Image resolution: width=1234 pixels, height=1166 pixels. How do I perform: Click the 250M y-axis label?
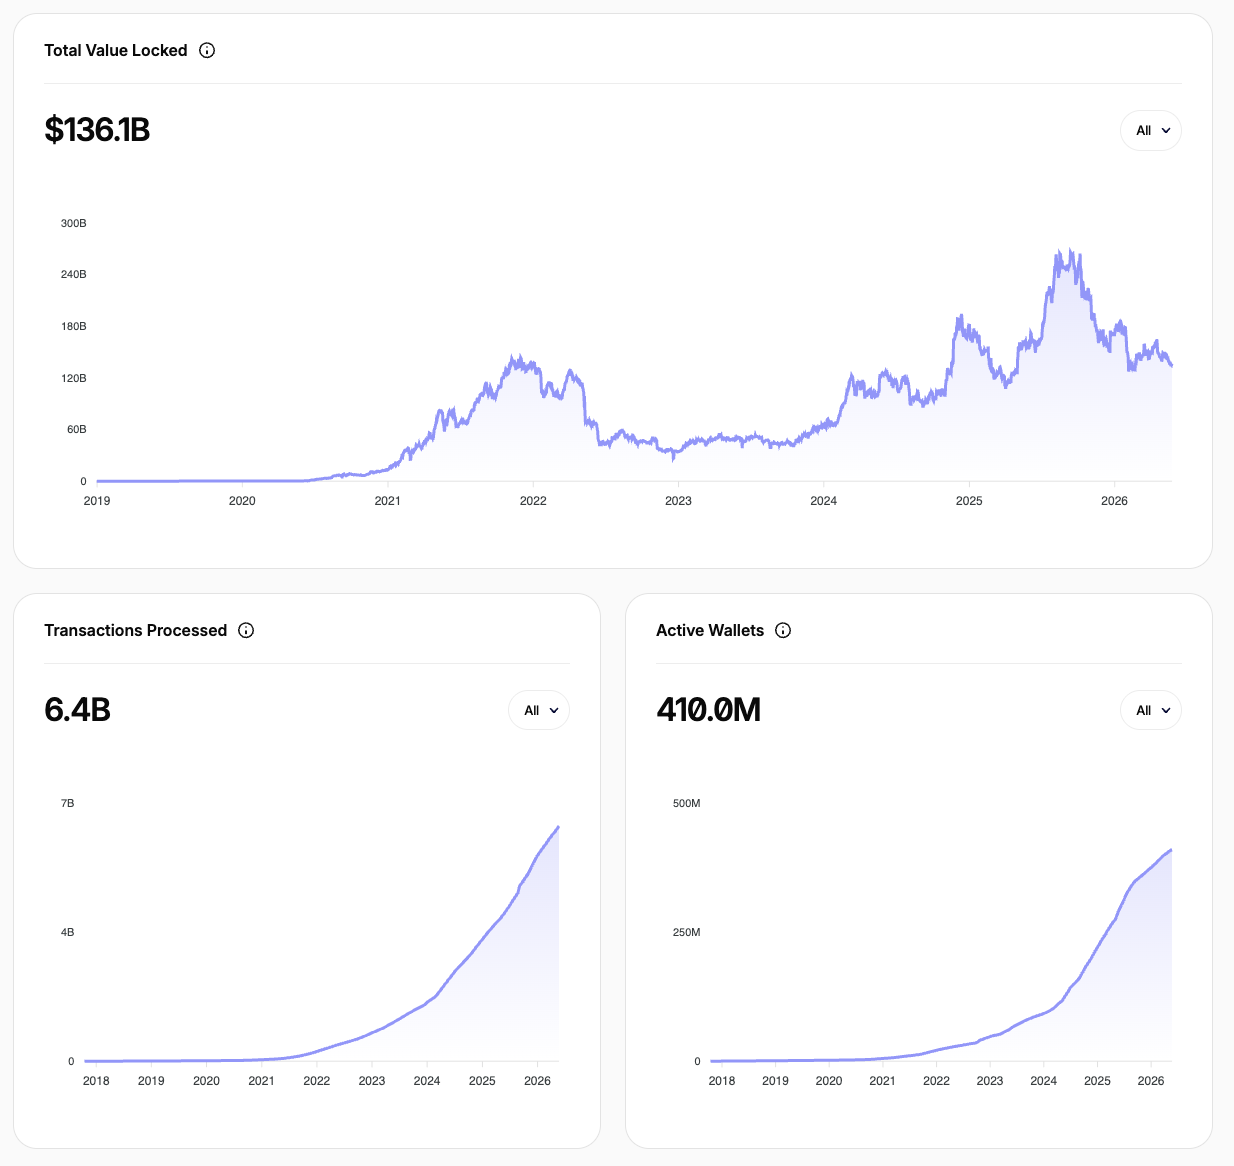[687, 932]
